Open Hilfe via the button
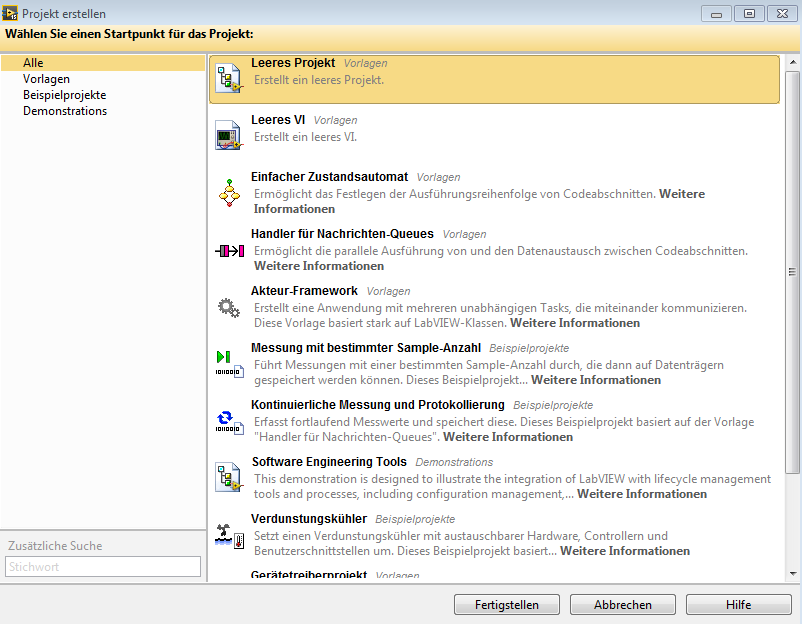 (739, 605)
